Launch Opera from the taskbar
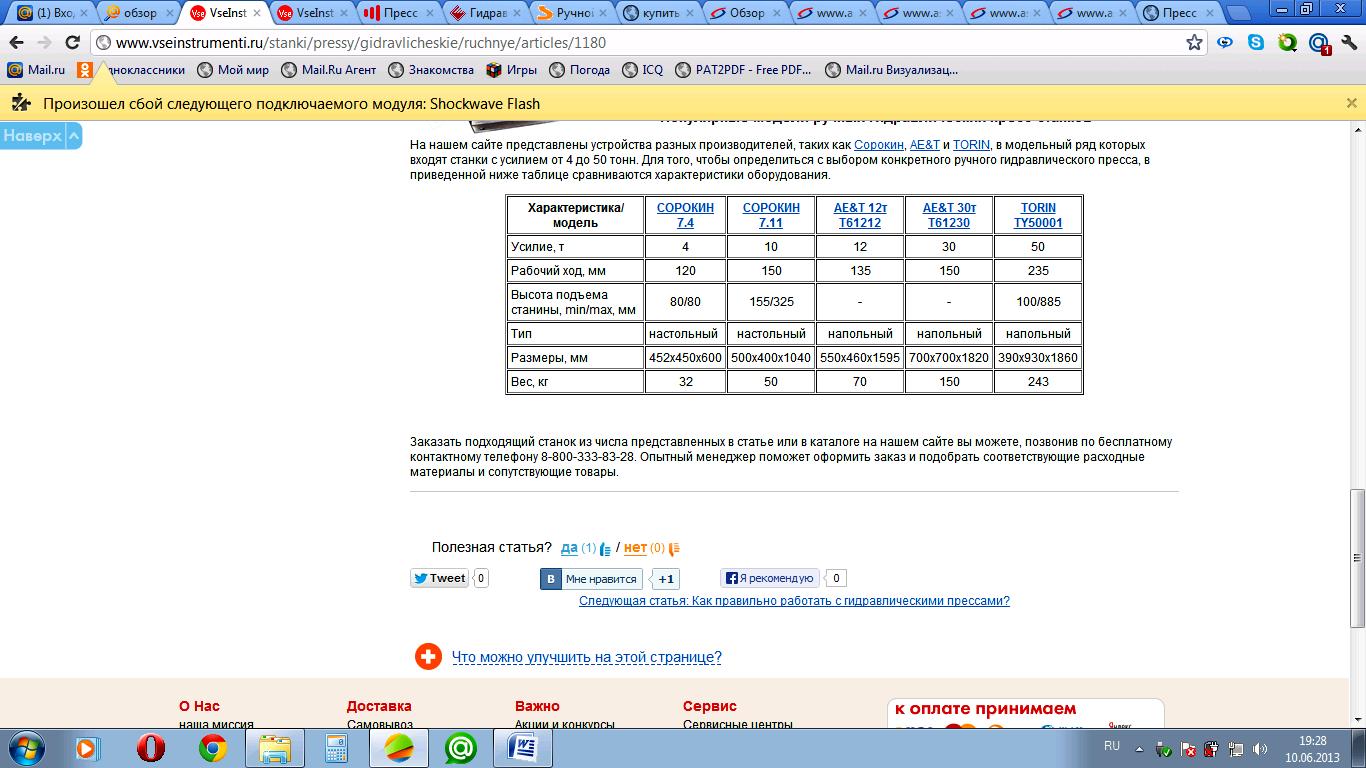The height and width of the screenshot is (768, 1366). 151,748
